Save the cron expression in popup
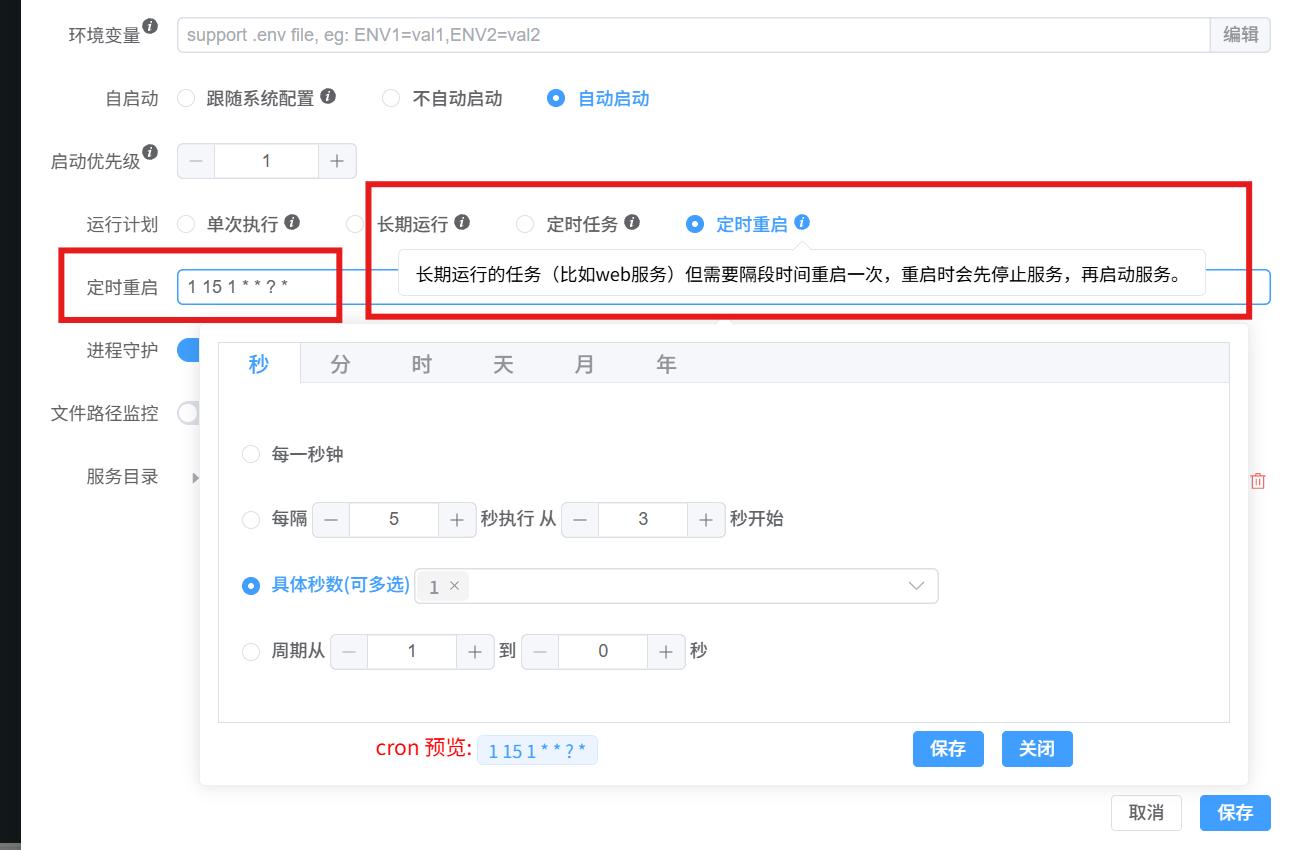The width and height of the screenshot is (1296, 850). (x=948, y=749)
